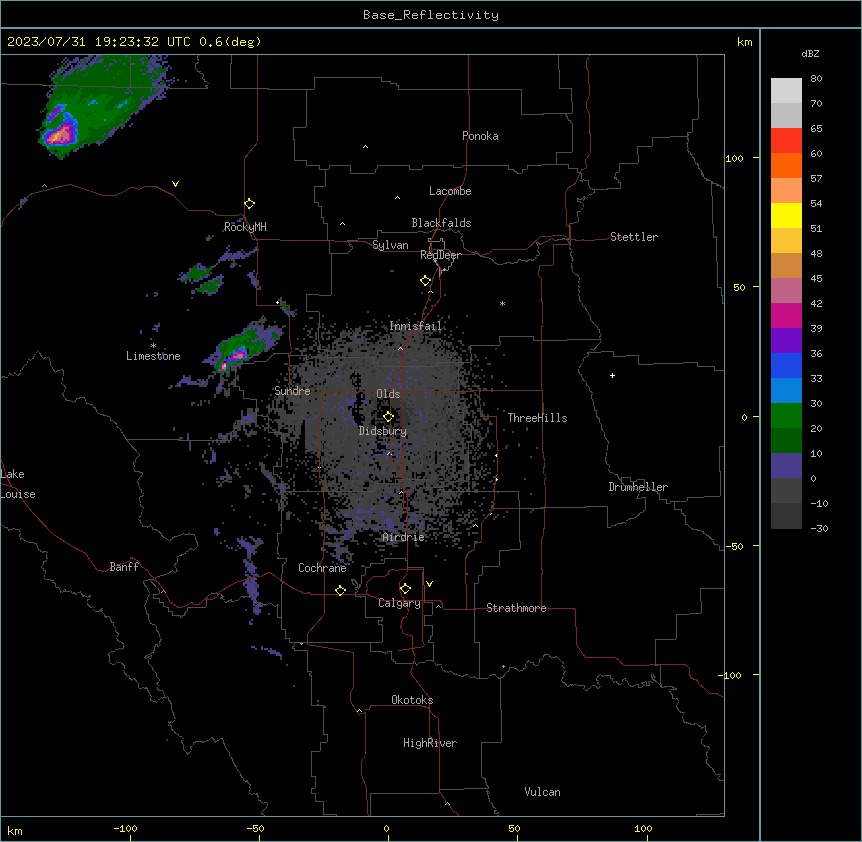Select the orange 57-60 dBZ legend swatch
The width and height of the screenshot is (862, 842).
[x=786, y=165]
